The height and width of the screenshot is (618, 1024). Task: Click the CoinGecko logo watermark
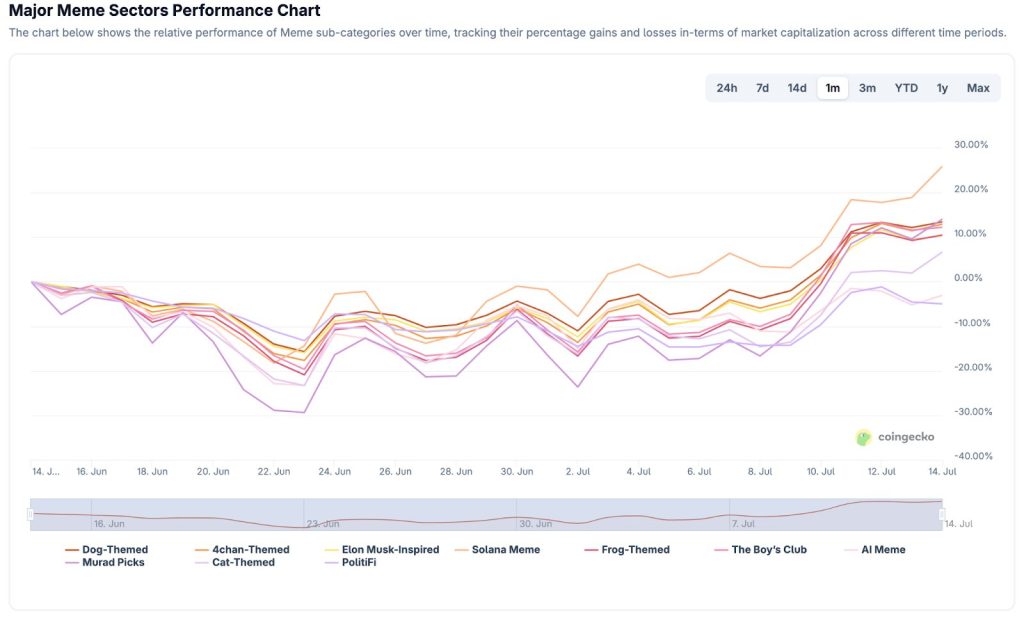tap(895, 437)
